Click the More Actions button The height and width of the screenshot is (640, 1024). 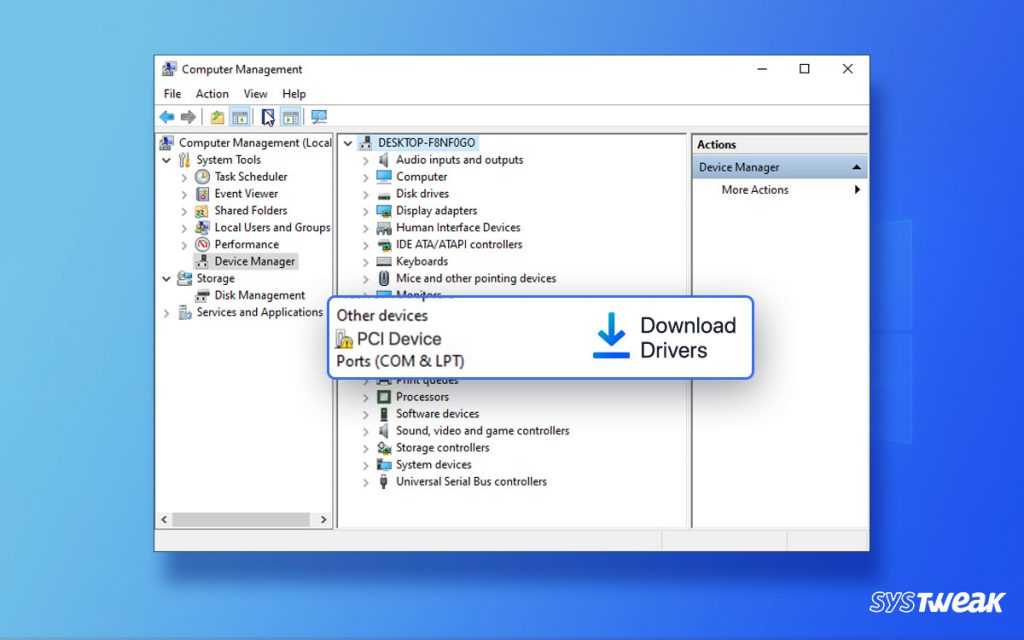coord(754,190)
